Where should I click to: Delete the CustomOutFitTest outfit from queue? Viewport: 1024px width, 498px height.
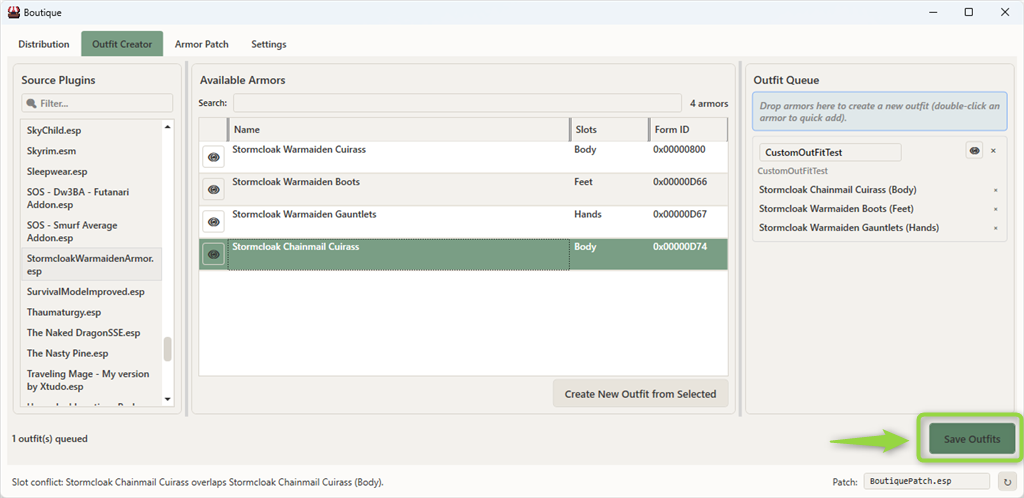(x=993, y=151)
